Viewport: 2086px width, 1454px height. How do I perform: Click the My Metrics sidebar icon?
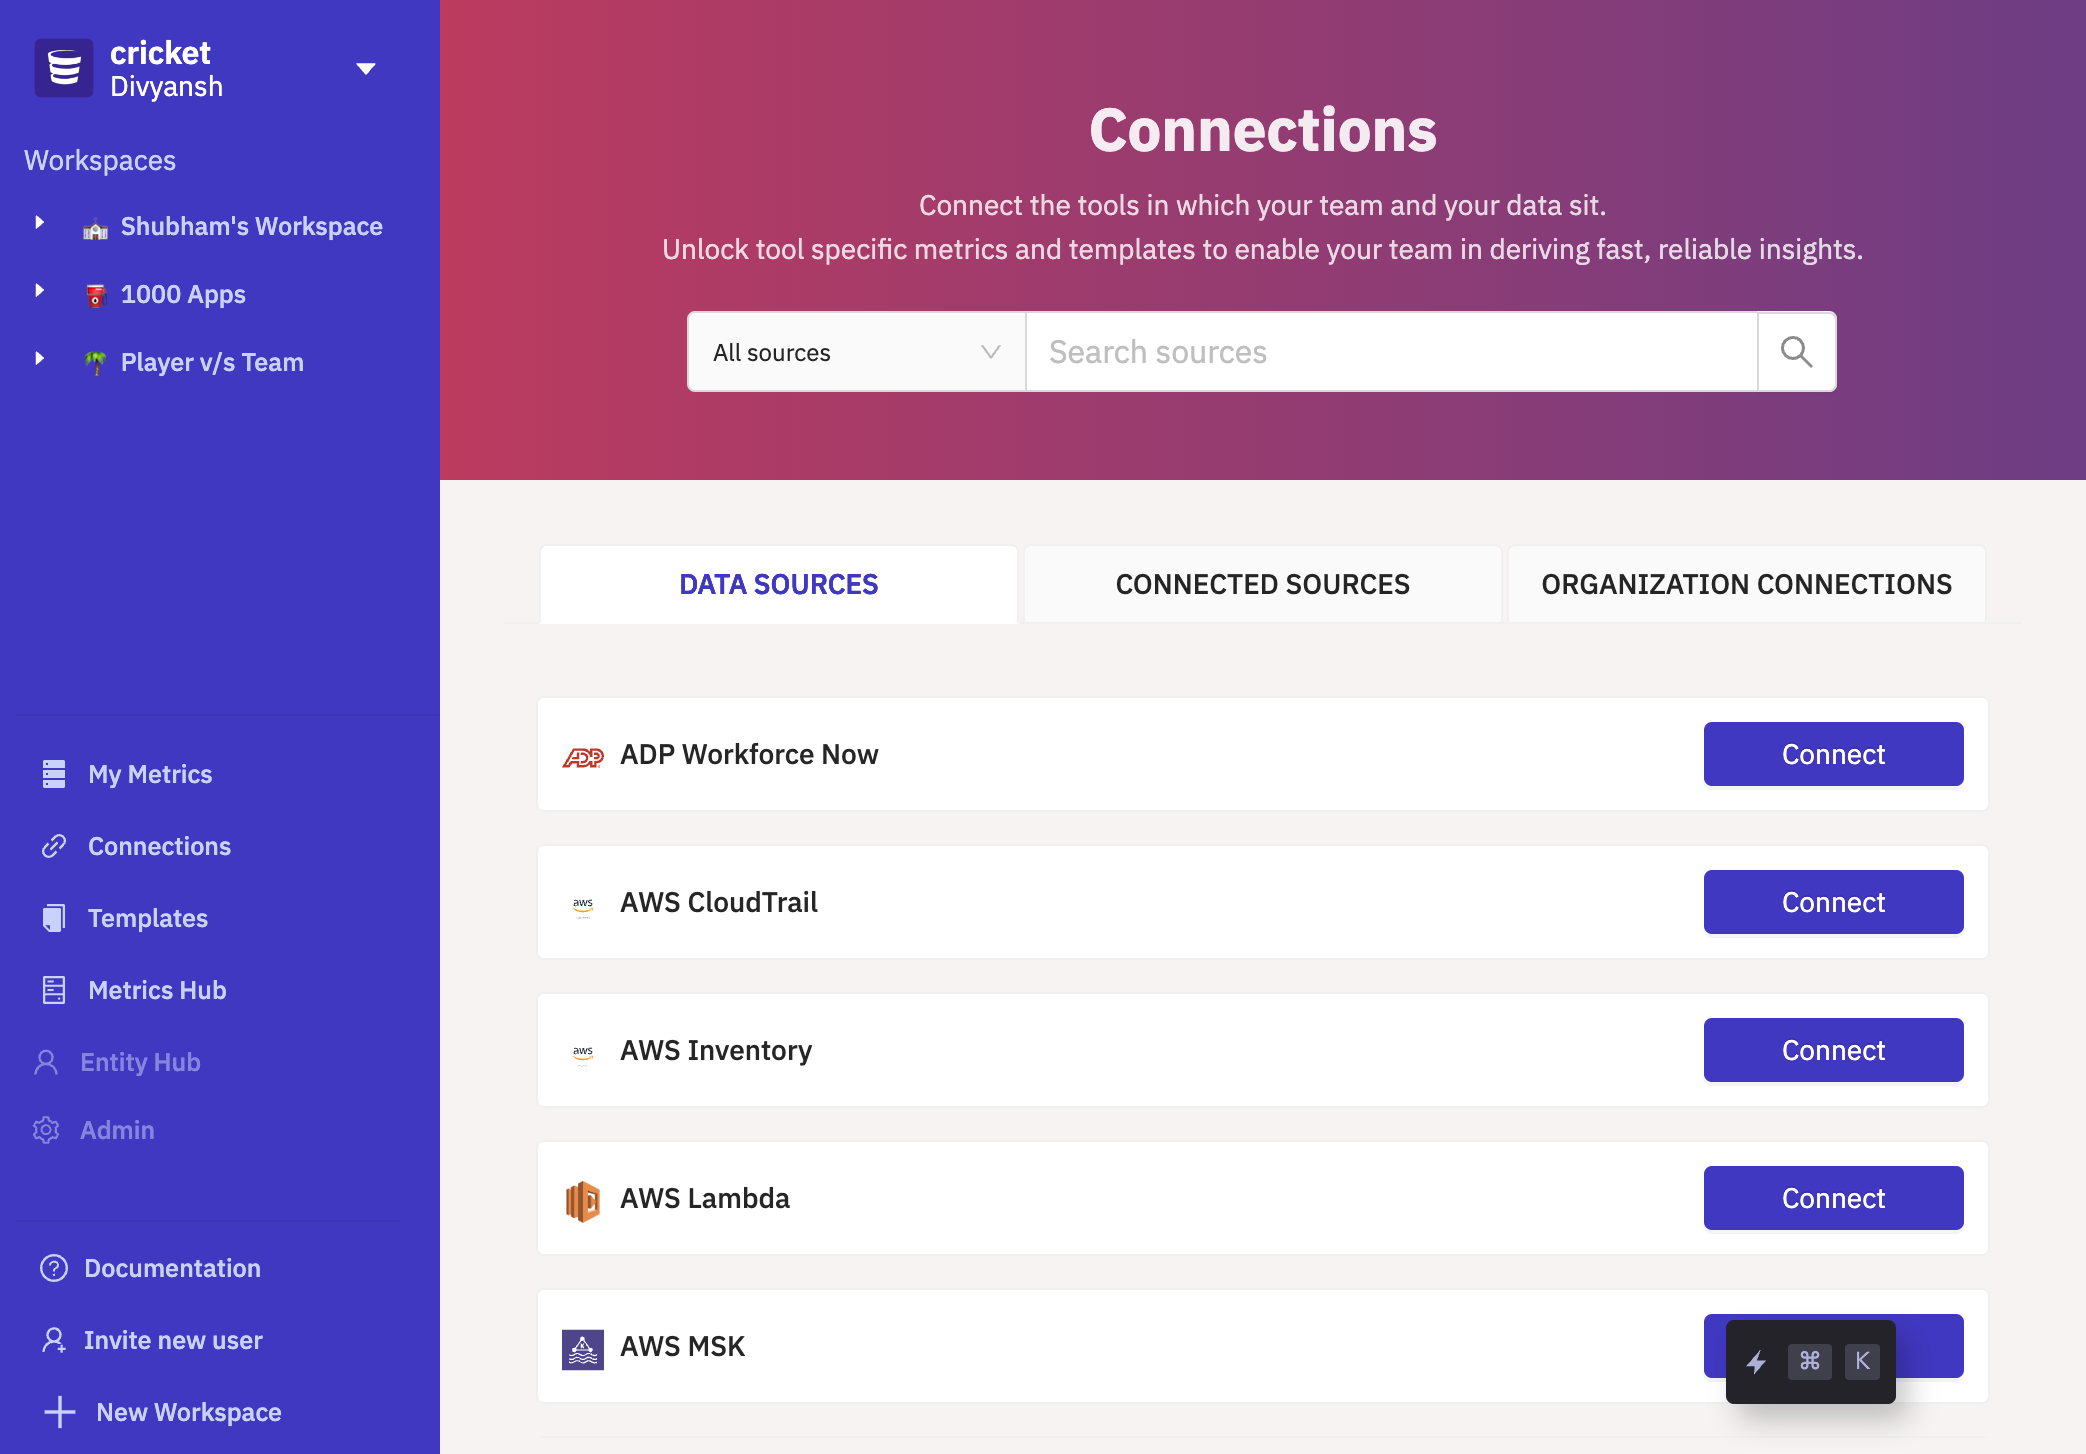pos(54,774)
